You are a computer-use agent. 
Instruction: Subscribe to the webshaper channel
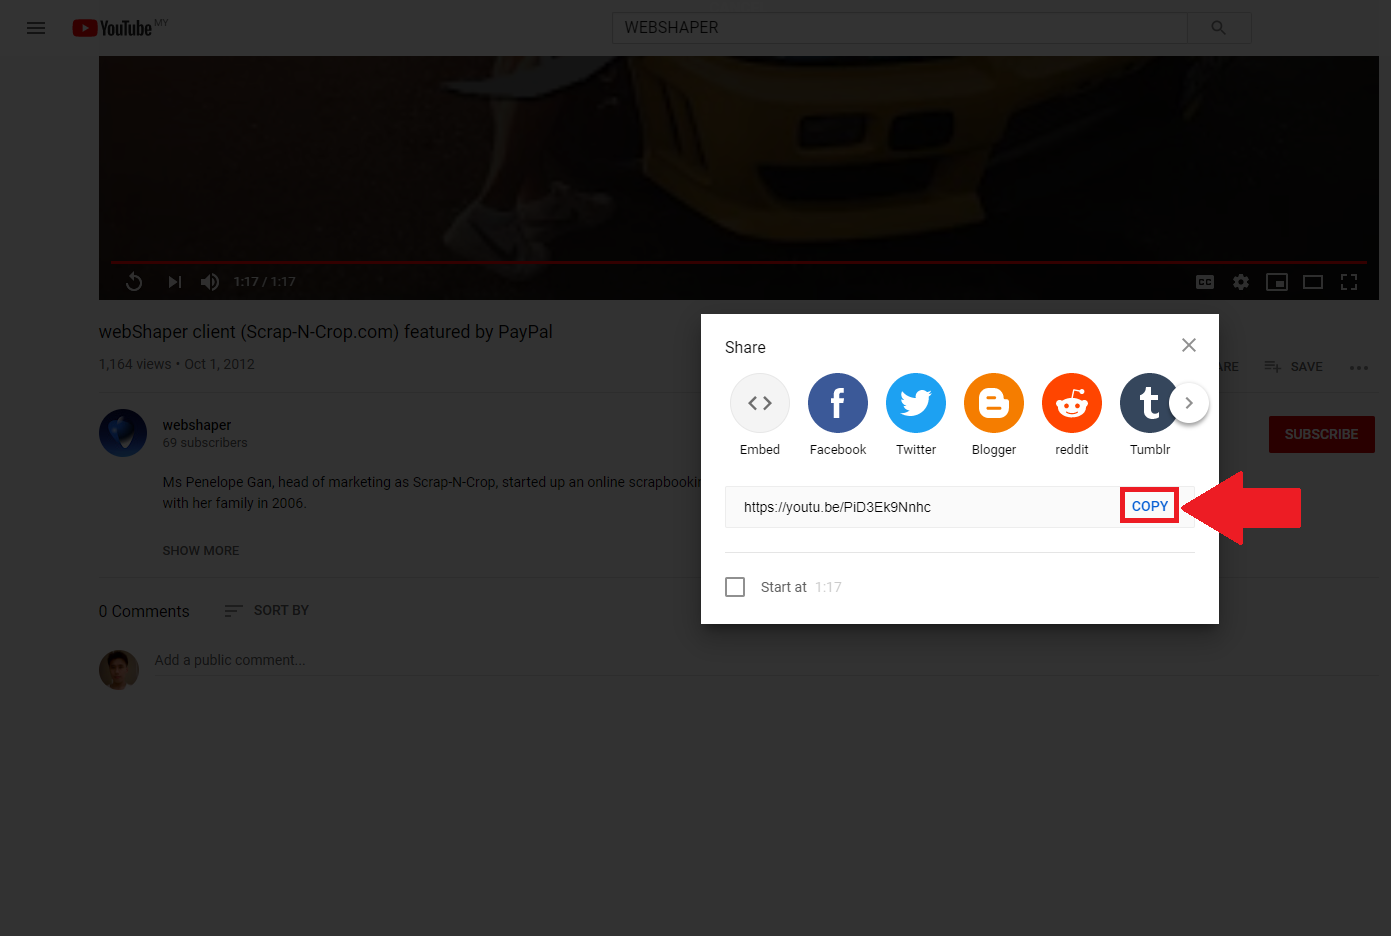coord(1322,434)
